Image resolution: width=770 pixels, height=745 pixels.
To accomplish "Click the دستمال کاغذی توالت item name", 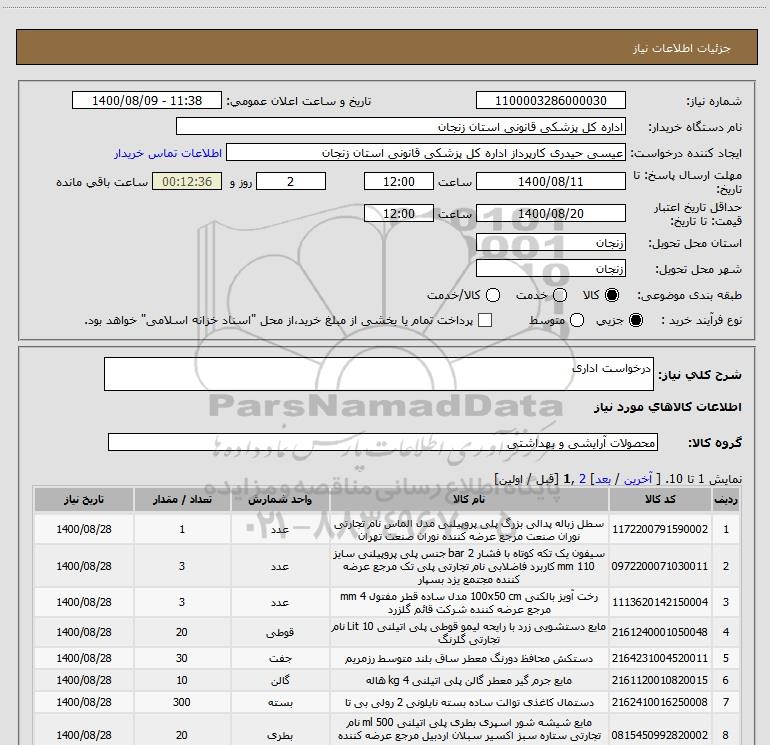I will tap(469, 703).
